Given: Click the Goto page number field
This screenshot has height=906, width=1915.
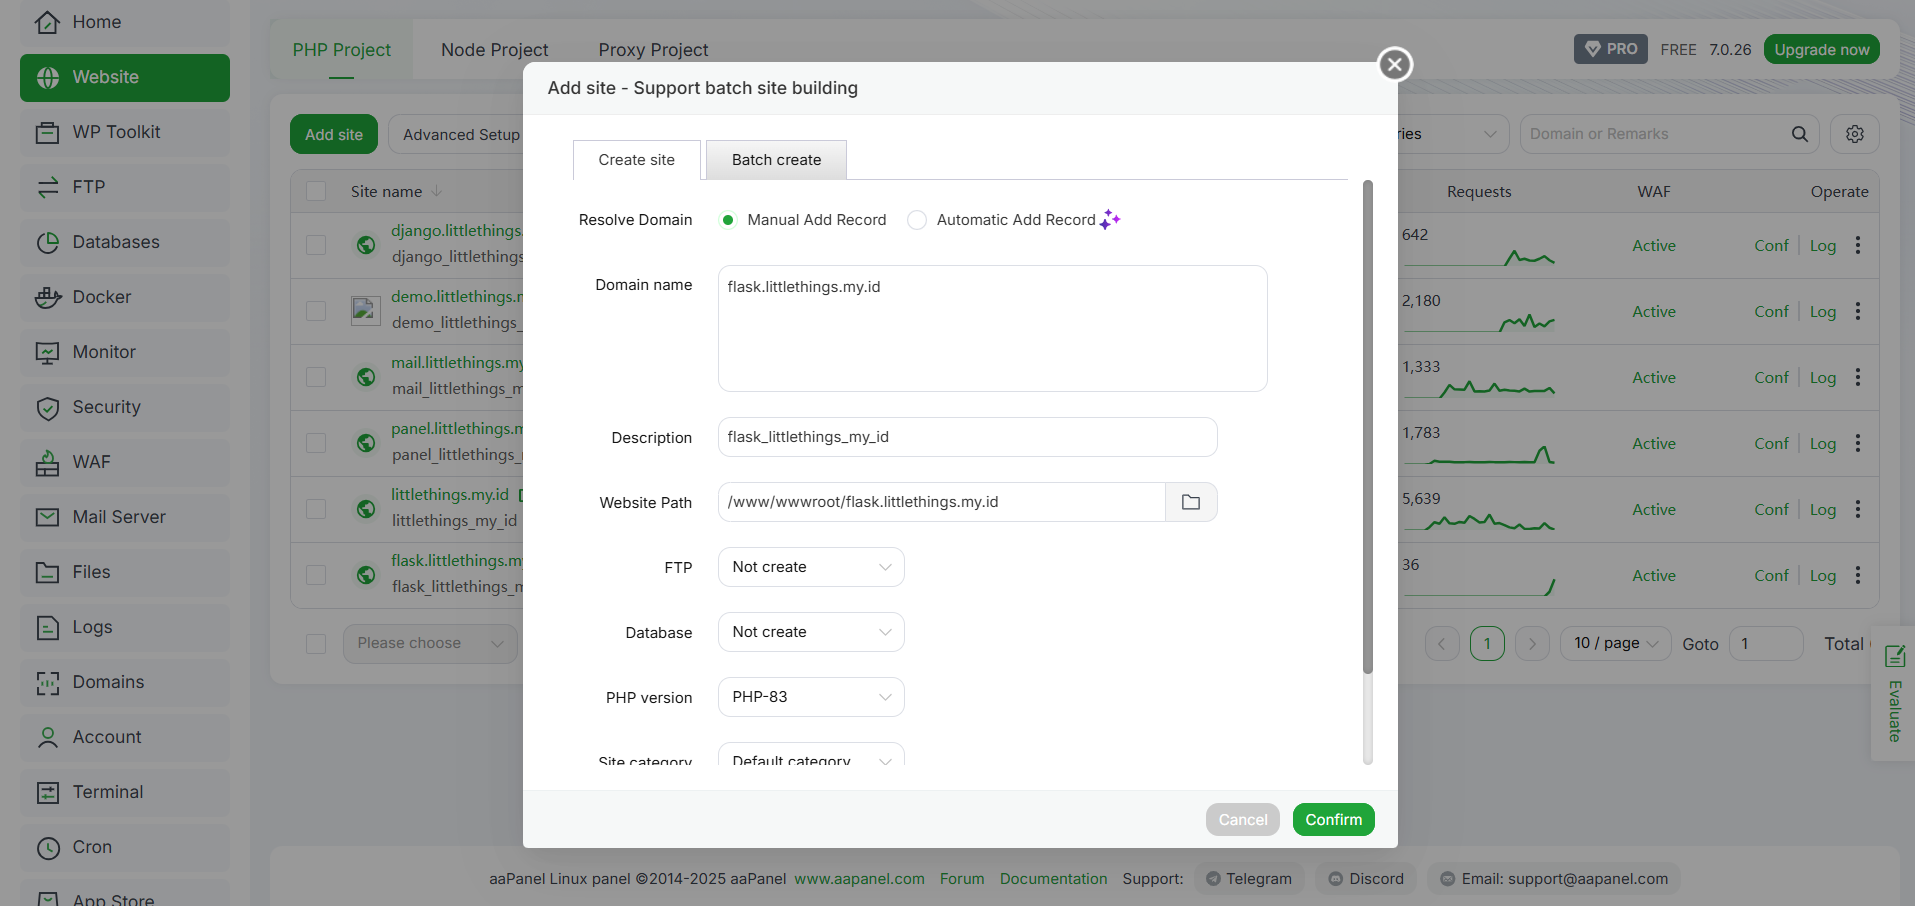Looking at the screenshot, I should (1766, 643).
